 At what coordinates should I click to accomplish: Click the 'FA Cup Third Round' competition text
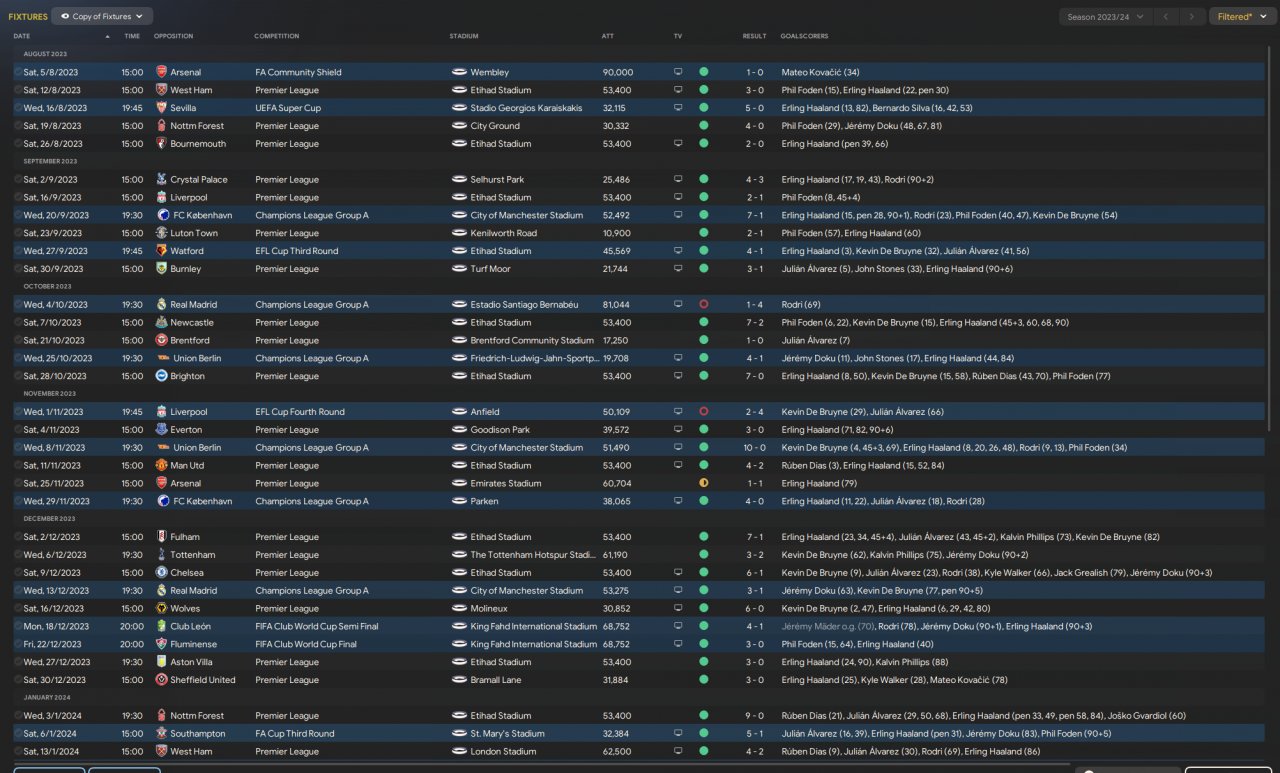[296, 734]
